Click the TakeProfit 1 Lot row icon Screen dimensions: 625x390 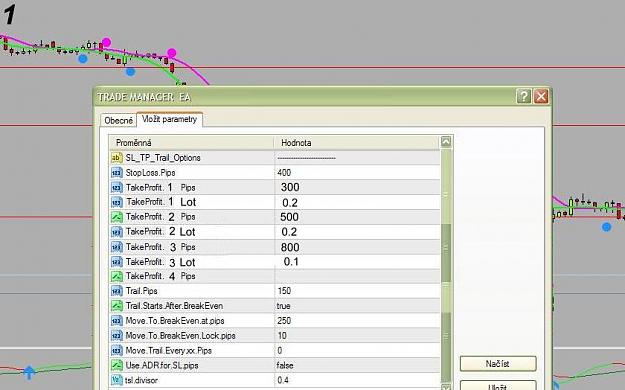pos(116,202)
